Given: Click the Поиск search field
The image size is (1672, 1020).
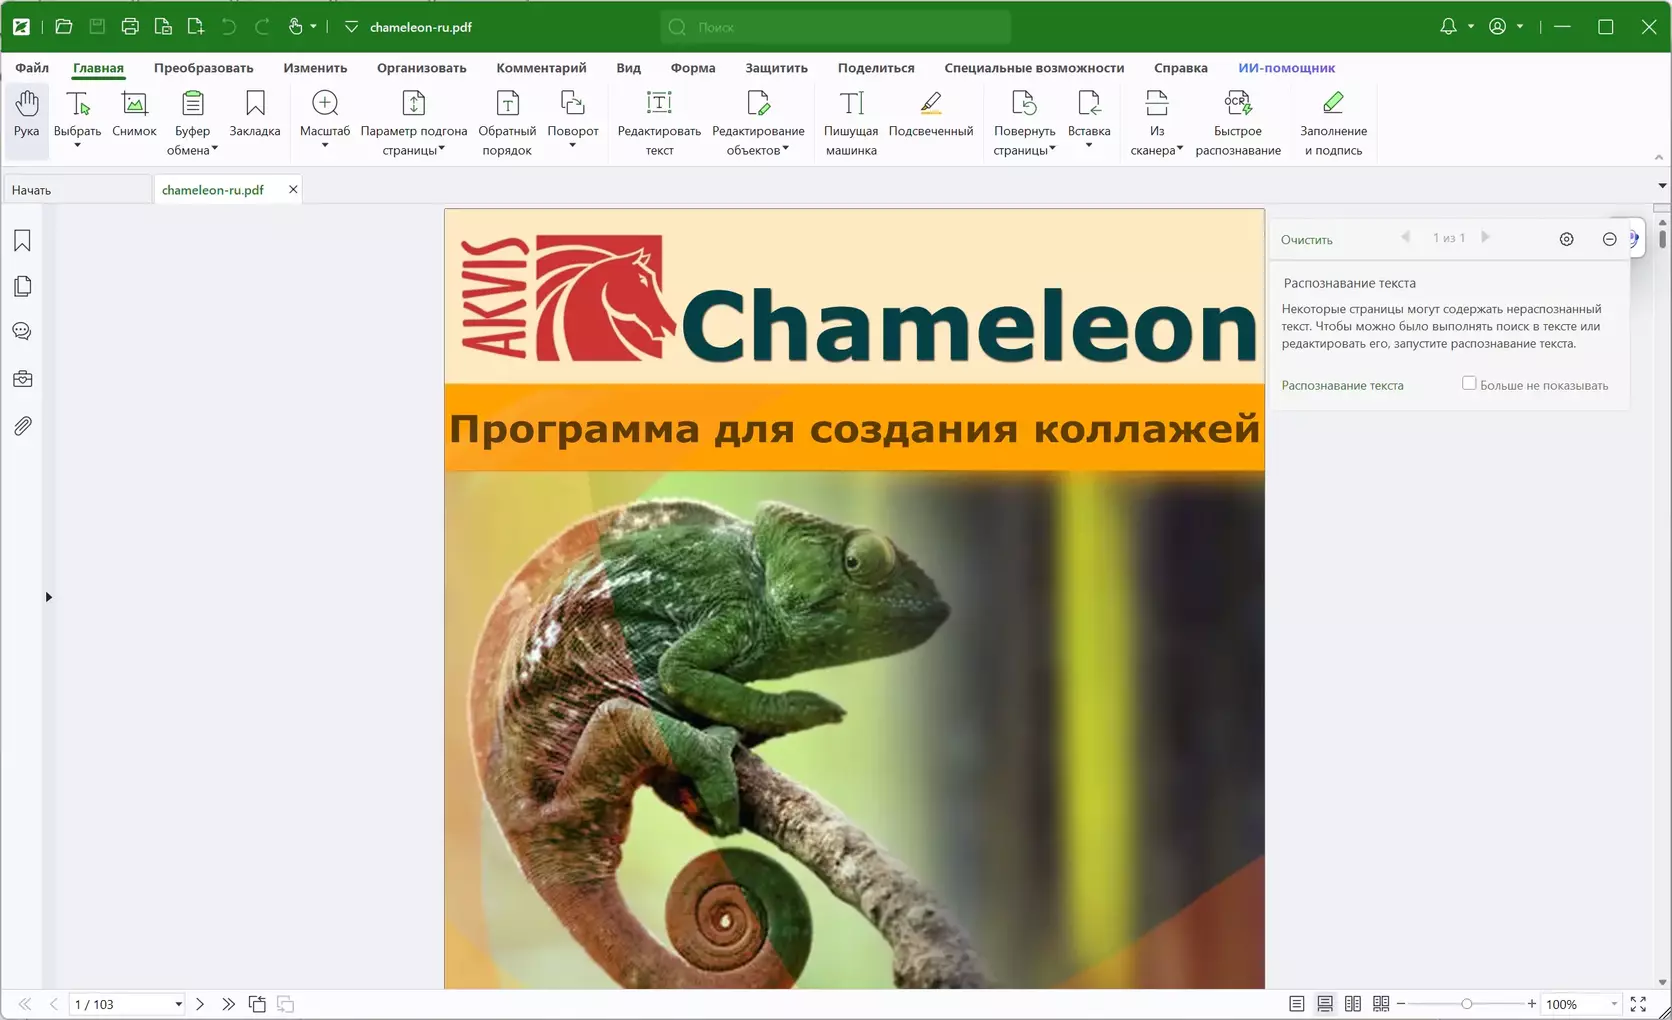Looking at the screenshot, I should point(835,27).
